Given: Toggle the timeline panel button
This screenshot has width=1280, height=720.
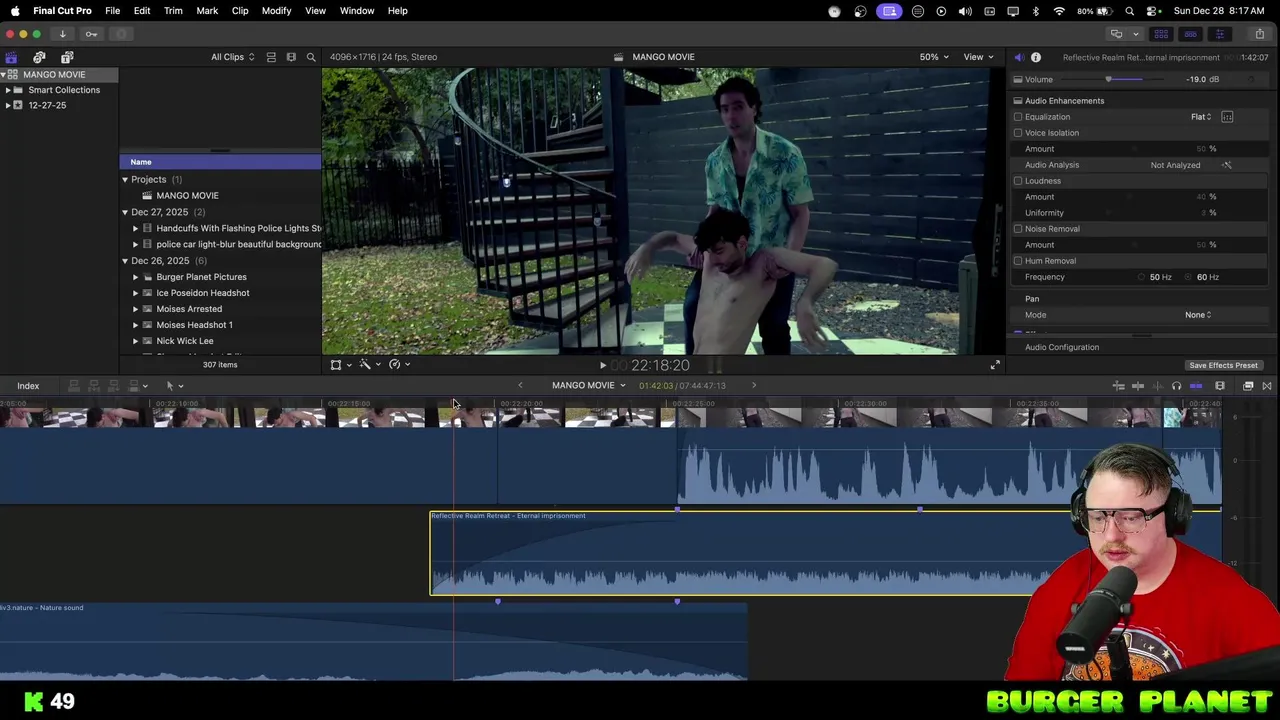Looking at the screenshot, I should click(x=1190, y=34).
